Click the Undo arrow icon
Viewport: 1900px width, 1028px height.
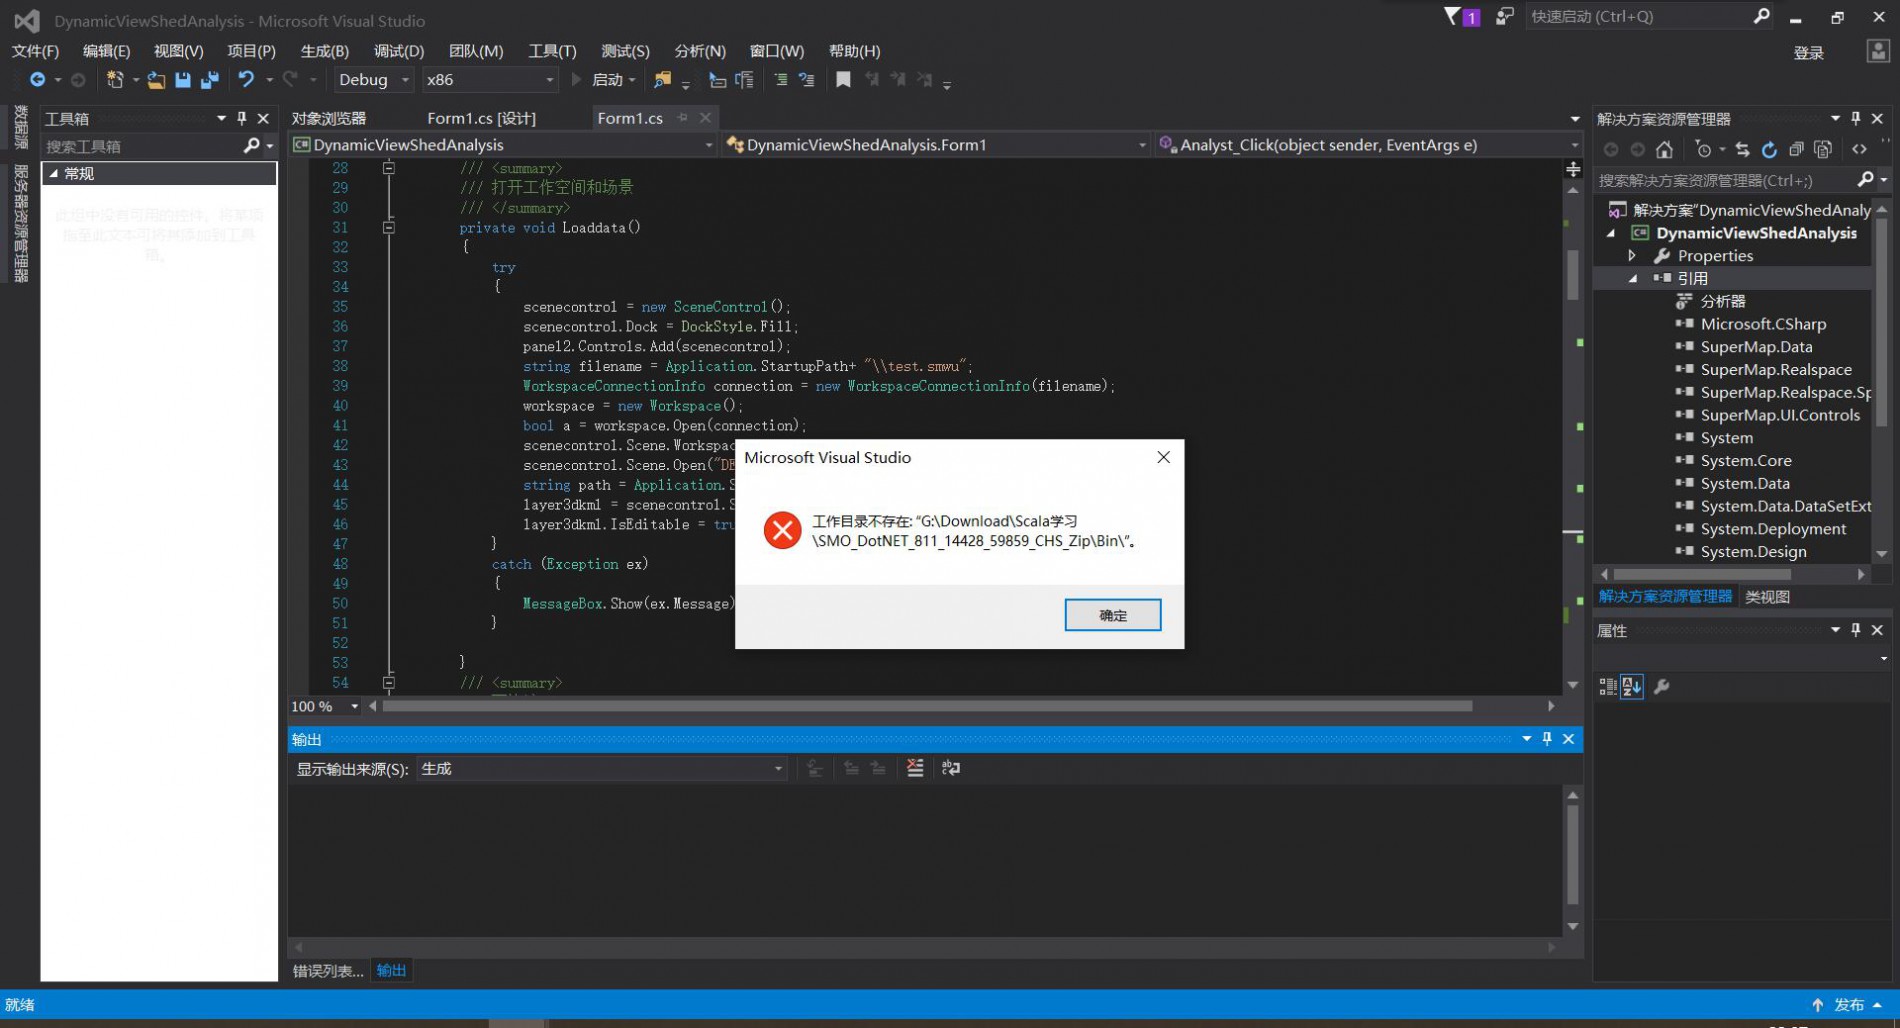pos(246,80)
